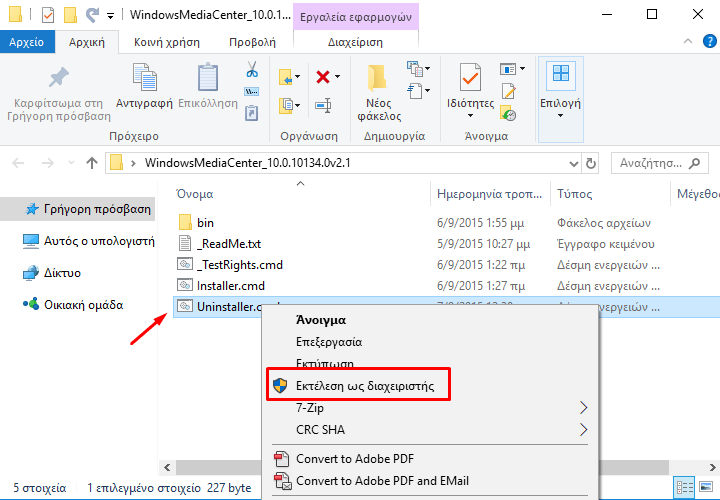Click the Back navigation arrow
Viewport: 720px width, 500px height.
pos(18,163)
